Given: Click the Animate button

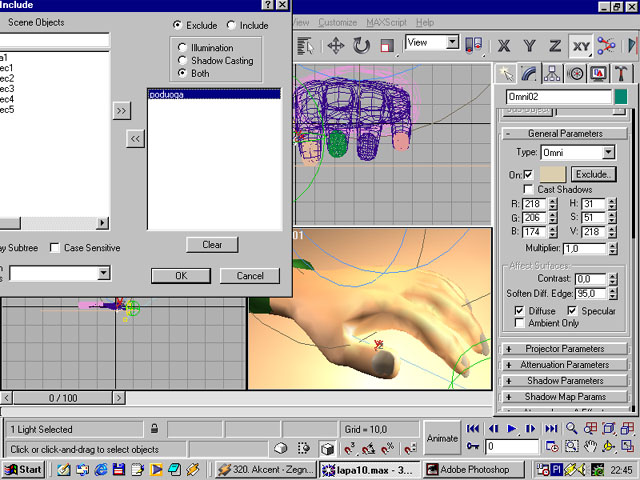Looking at the screenshot, I should pyautogui.click(x=442, y=438).
